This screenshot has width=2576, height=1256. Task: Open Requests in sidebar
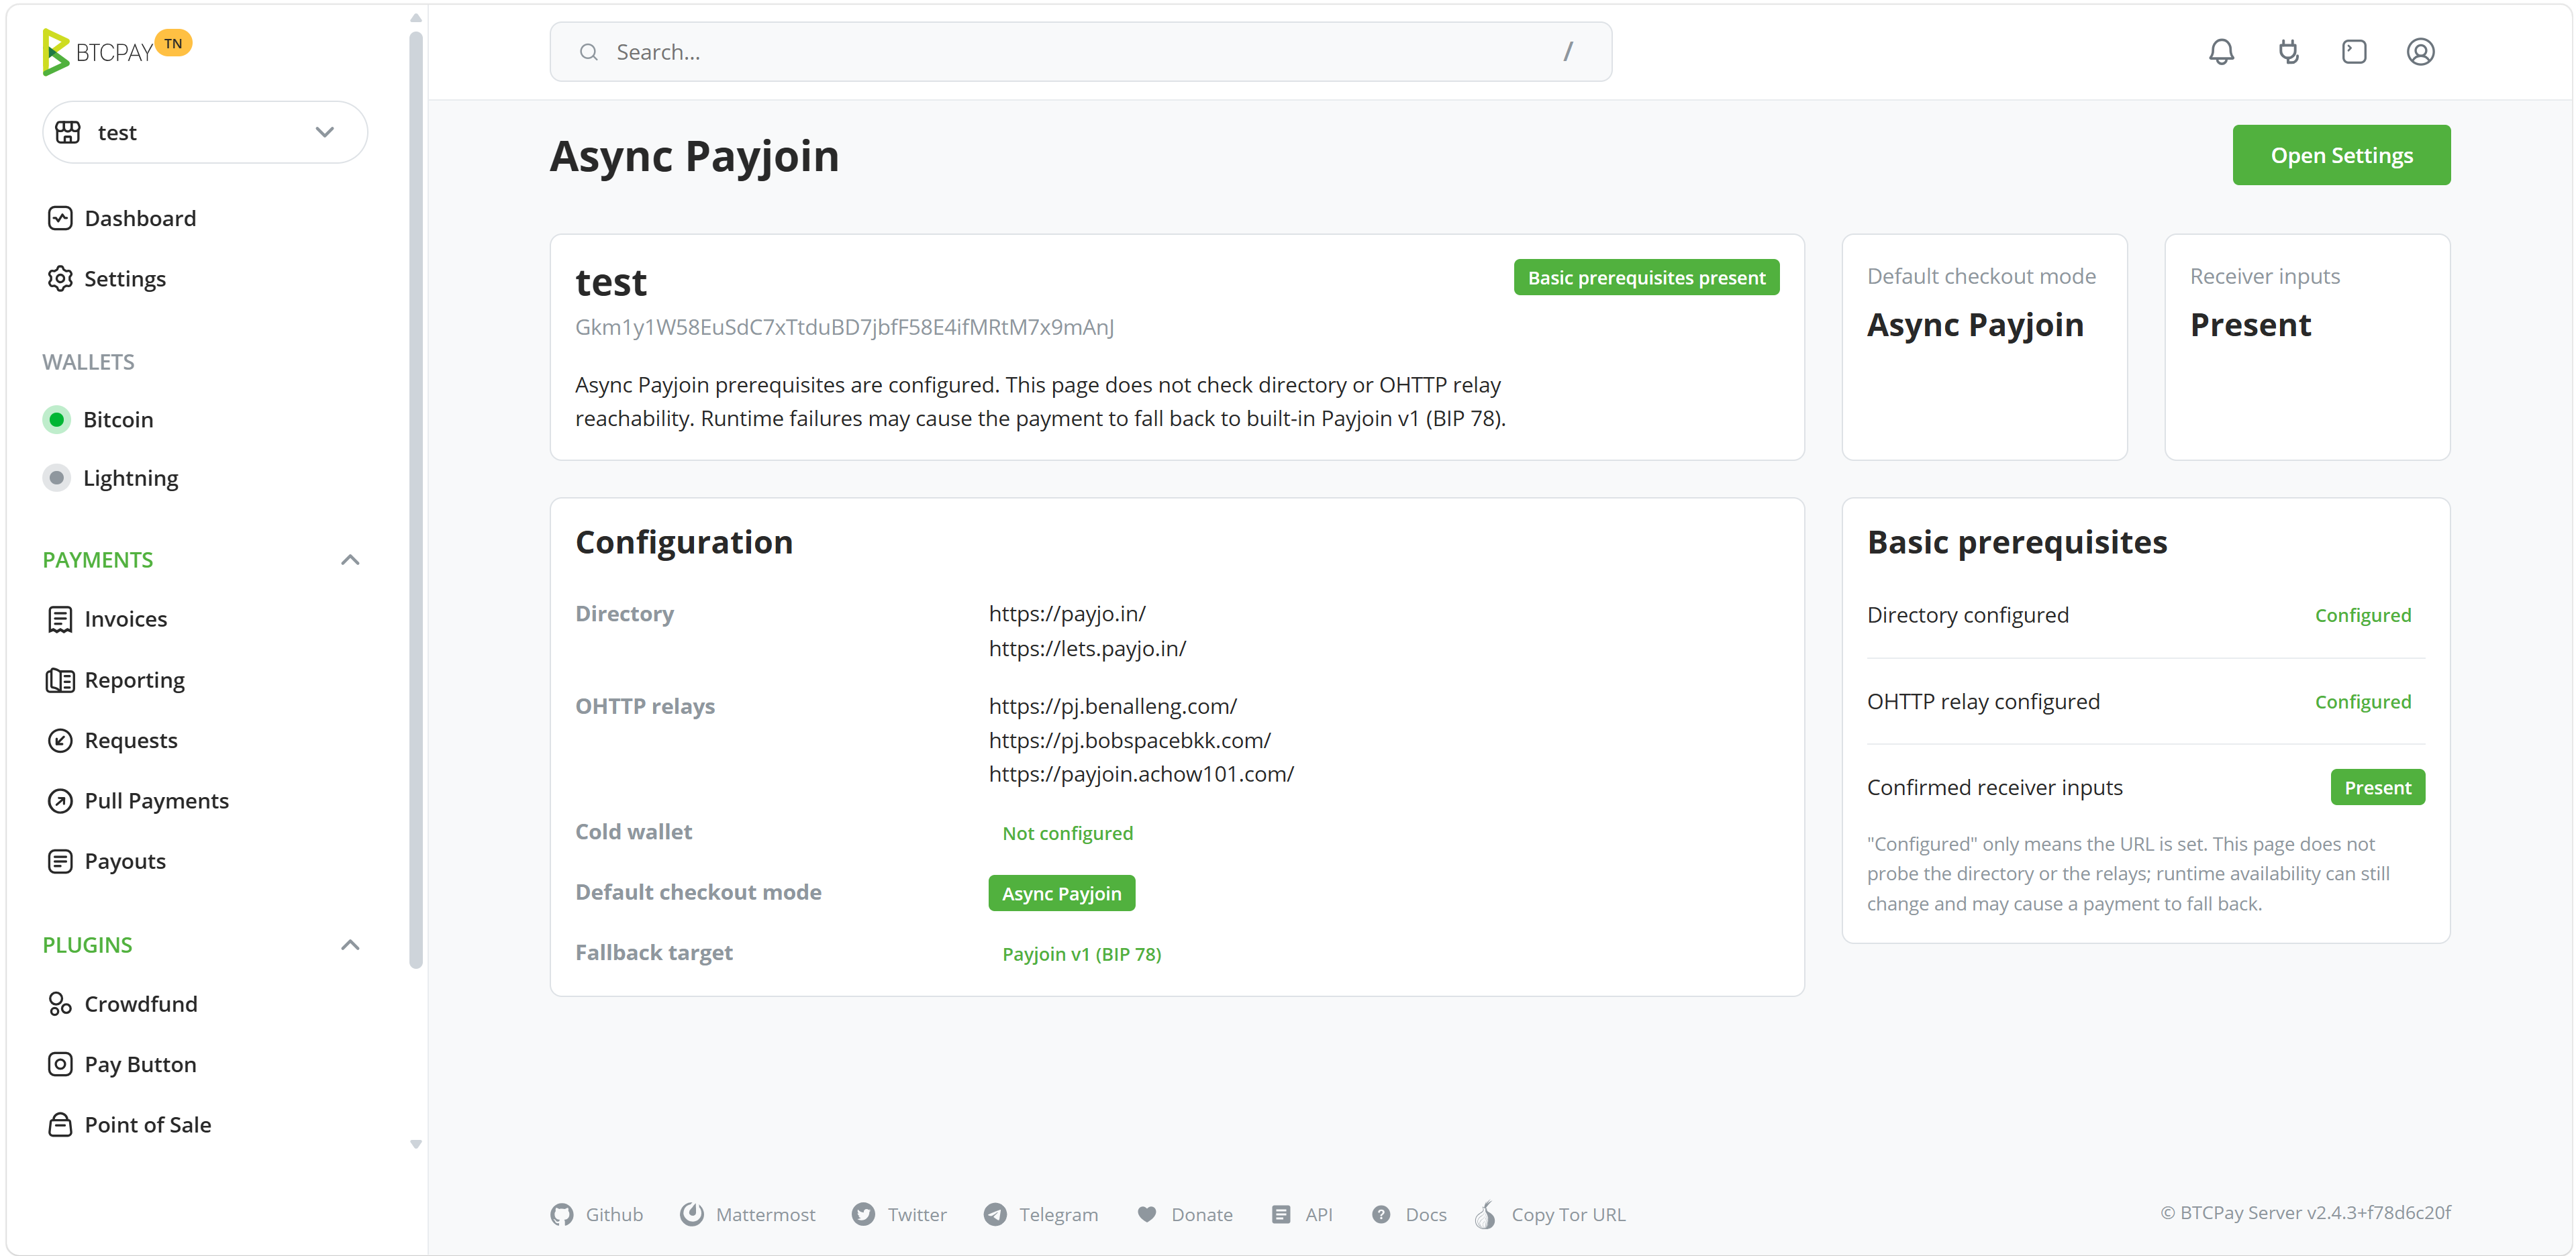[x=113, y=740]
